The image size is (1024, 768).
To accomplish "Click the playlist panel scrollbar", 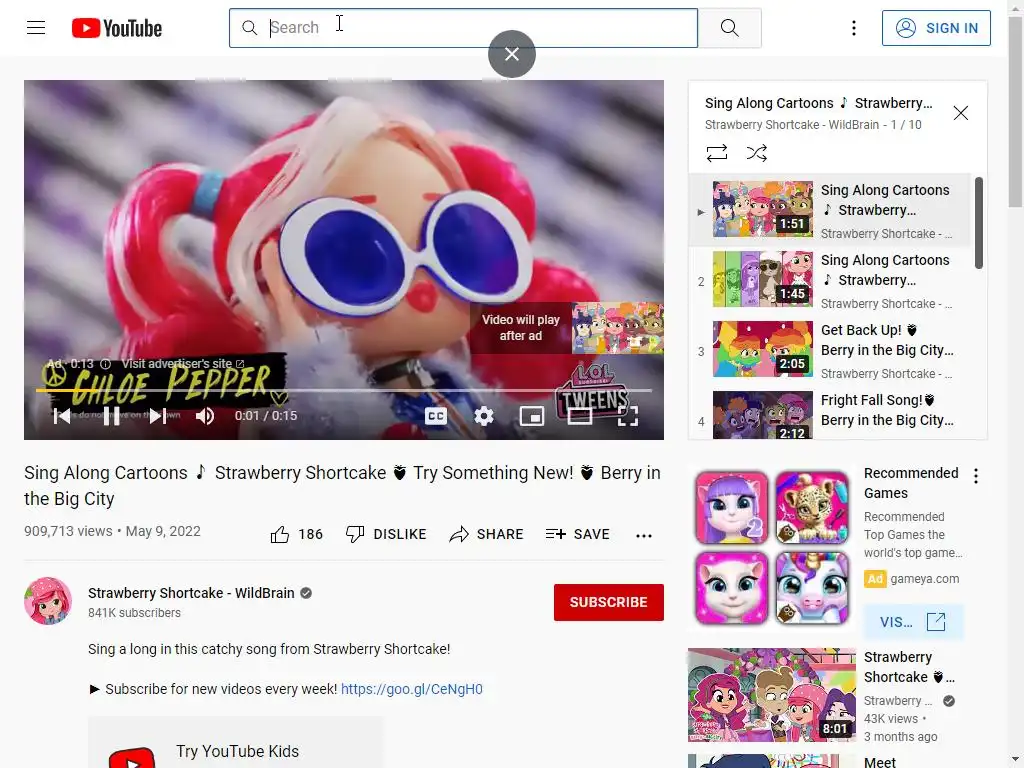I will (979, 222).
